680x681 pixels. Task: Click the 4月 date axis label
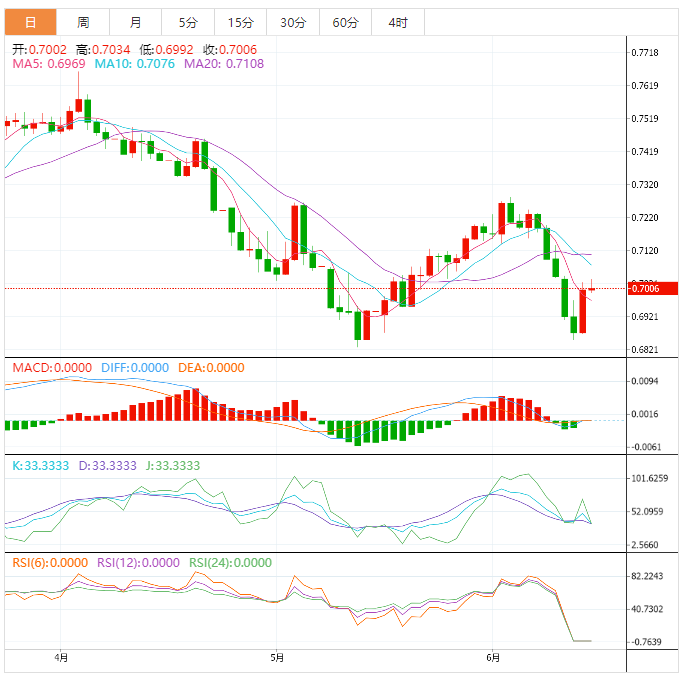[61, 658]
